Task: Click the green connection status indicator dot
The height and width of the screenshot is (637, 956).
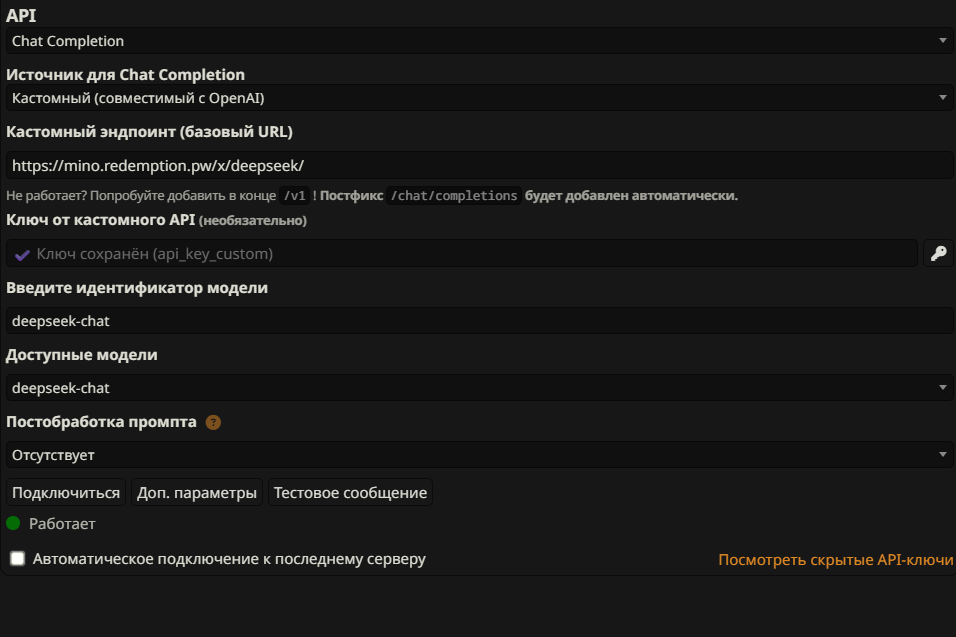Action: 13,523
